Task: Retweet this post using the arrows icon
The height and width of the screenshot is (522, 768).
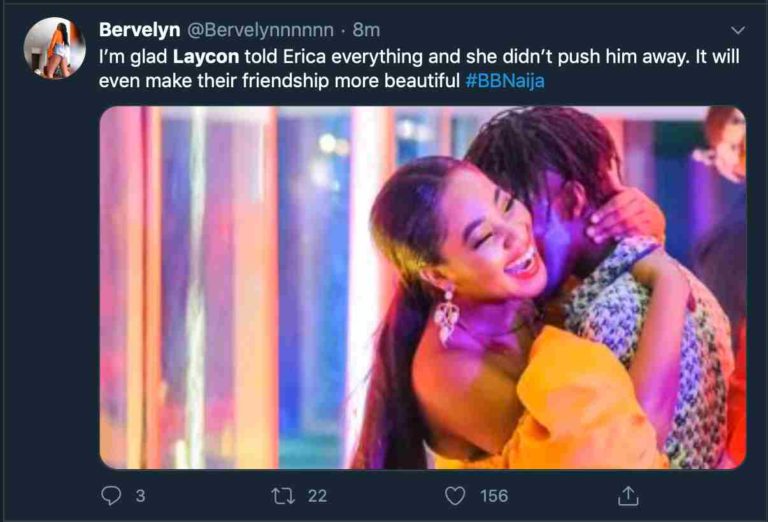Action: (x=284, y=496)
